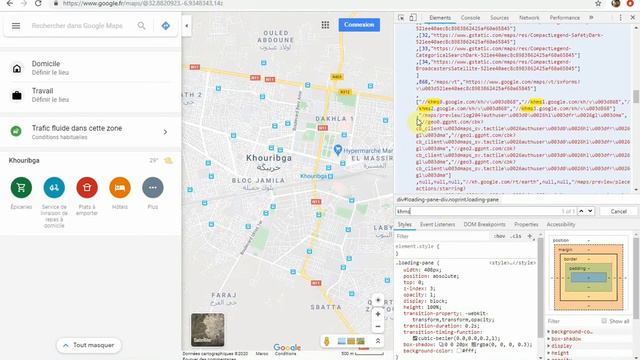Image resolution: width=640 pixels, height=360 pixels.
Task: Go to previous search result
Action: (x=581, y=211)
